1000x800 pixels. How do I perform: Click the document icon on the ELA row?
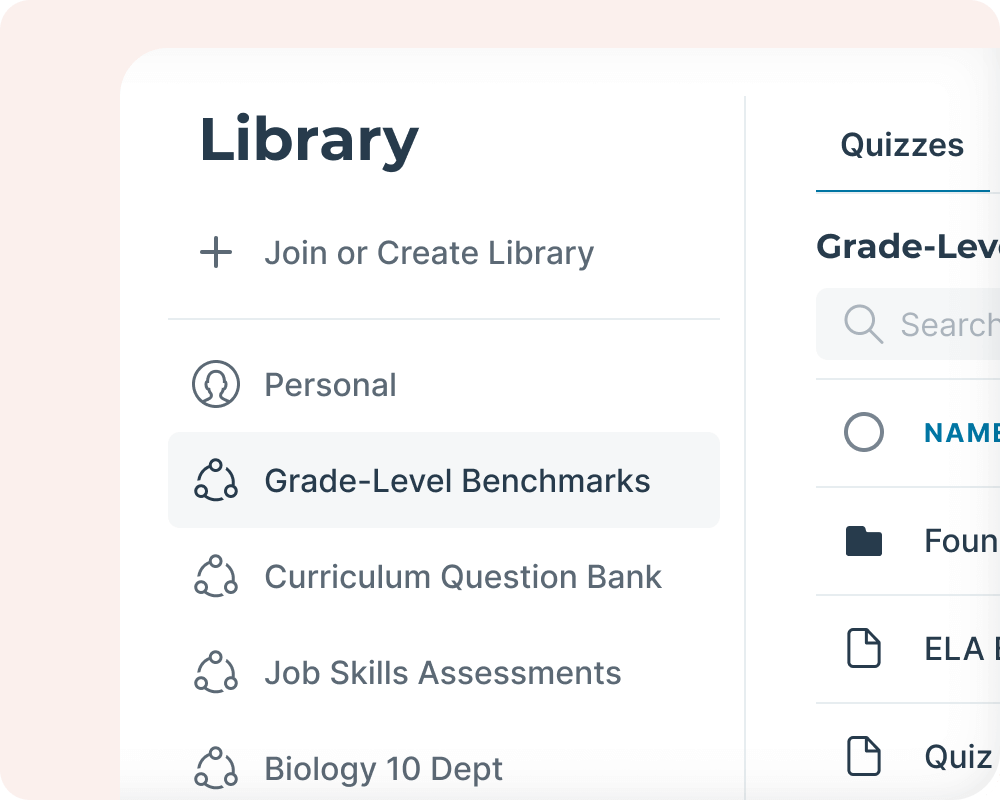pyautogui.click(x=864, y=649)
